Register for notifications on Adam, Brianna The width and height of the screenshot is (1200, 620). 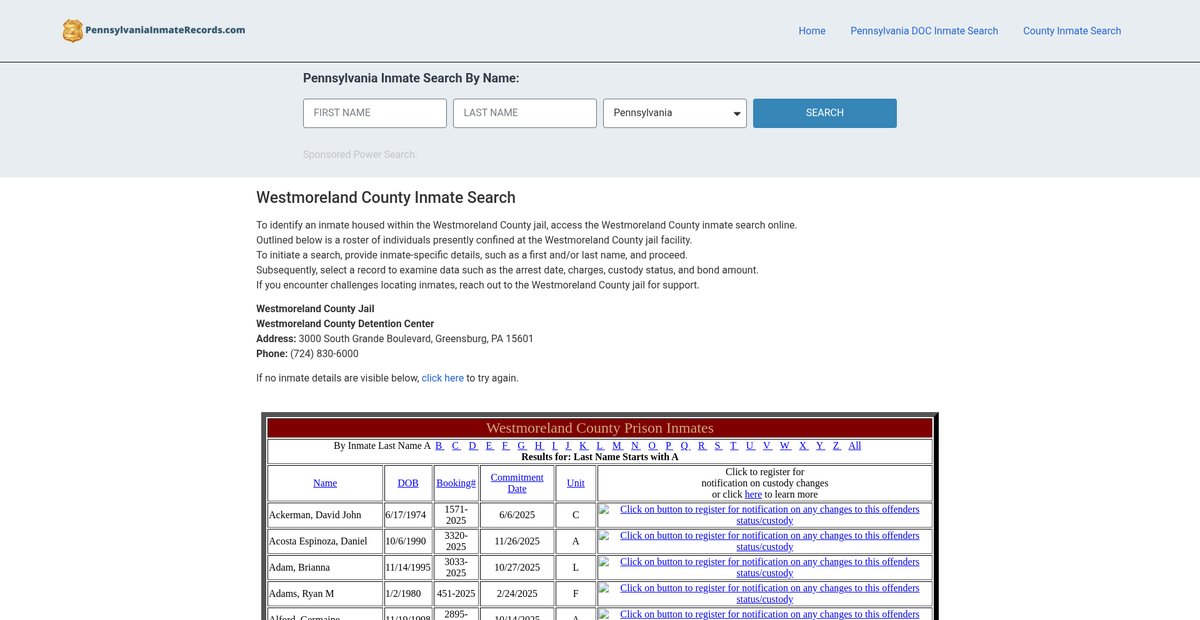point(765,567)
